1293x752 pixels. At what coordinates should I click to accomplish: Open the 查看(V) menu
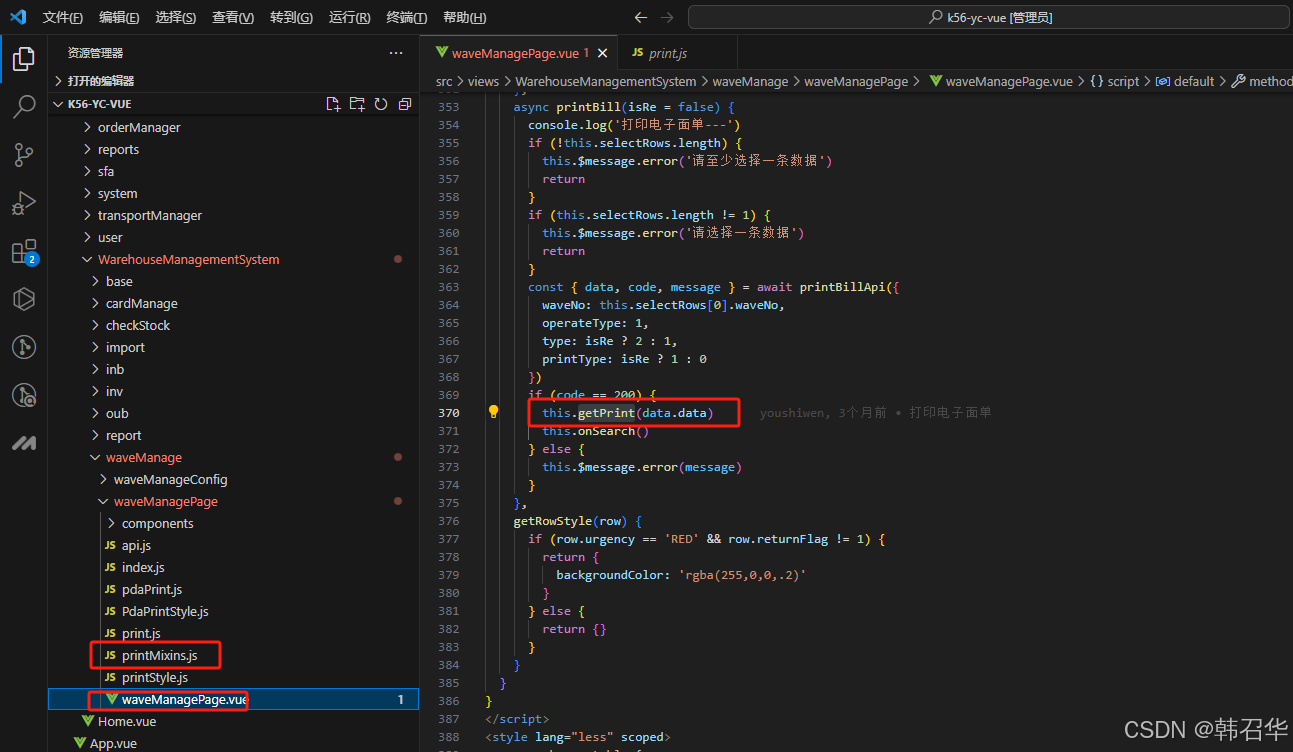coord(233,17)
